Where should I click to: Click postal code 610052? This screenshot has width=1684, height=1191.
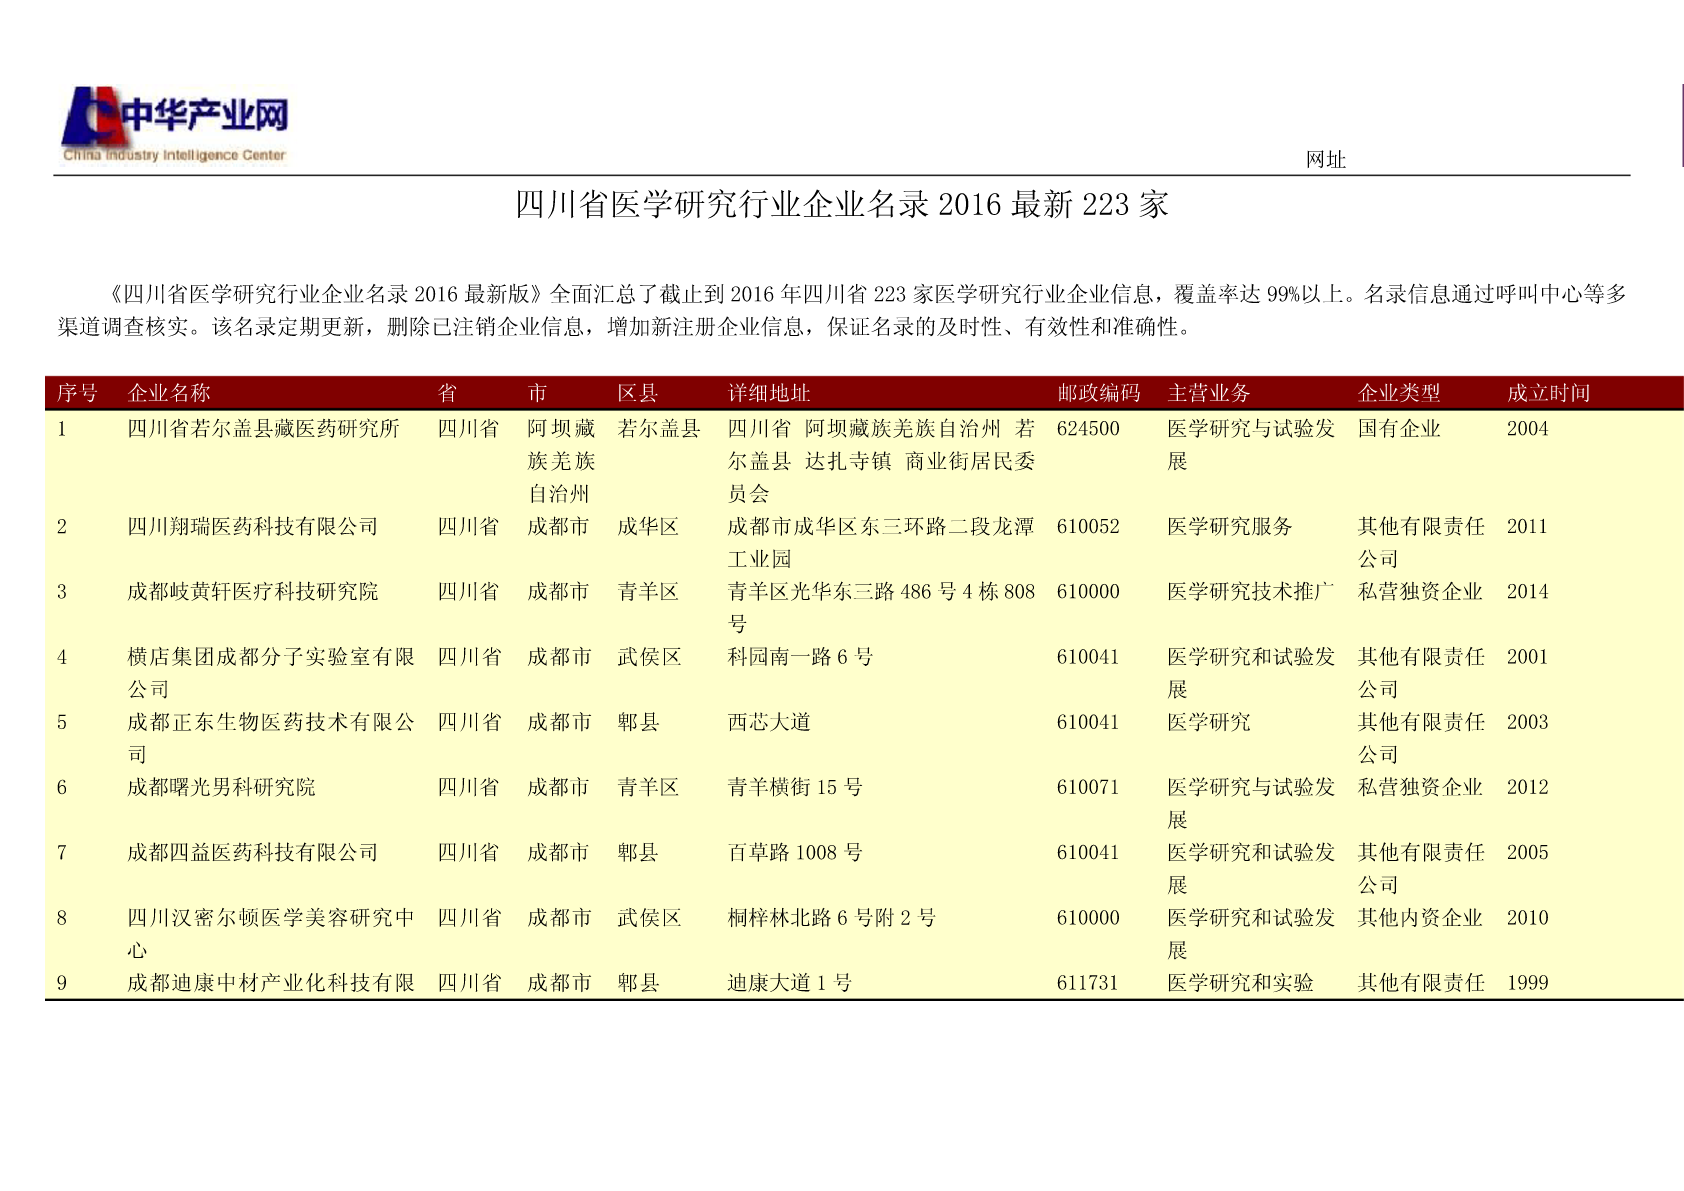tap(1088, 527)
